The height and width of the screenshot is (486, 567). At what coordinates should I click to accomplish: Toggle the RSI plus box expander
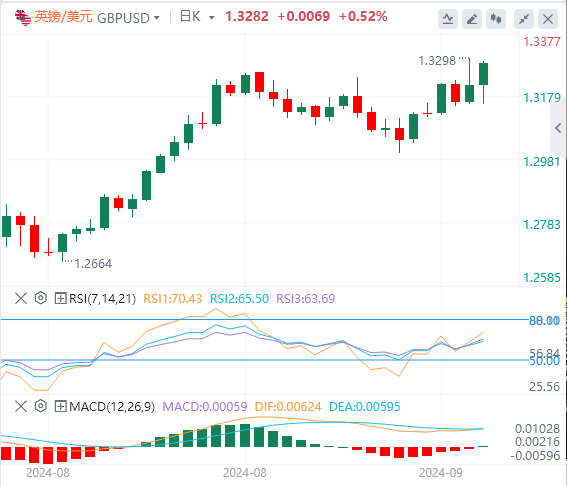point(60,298)
